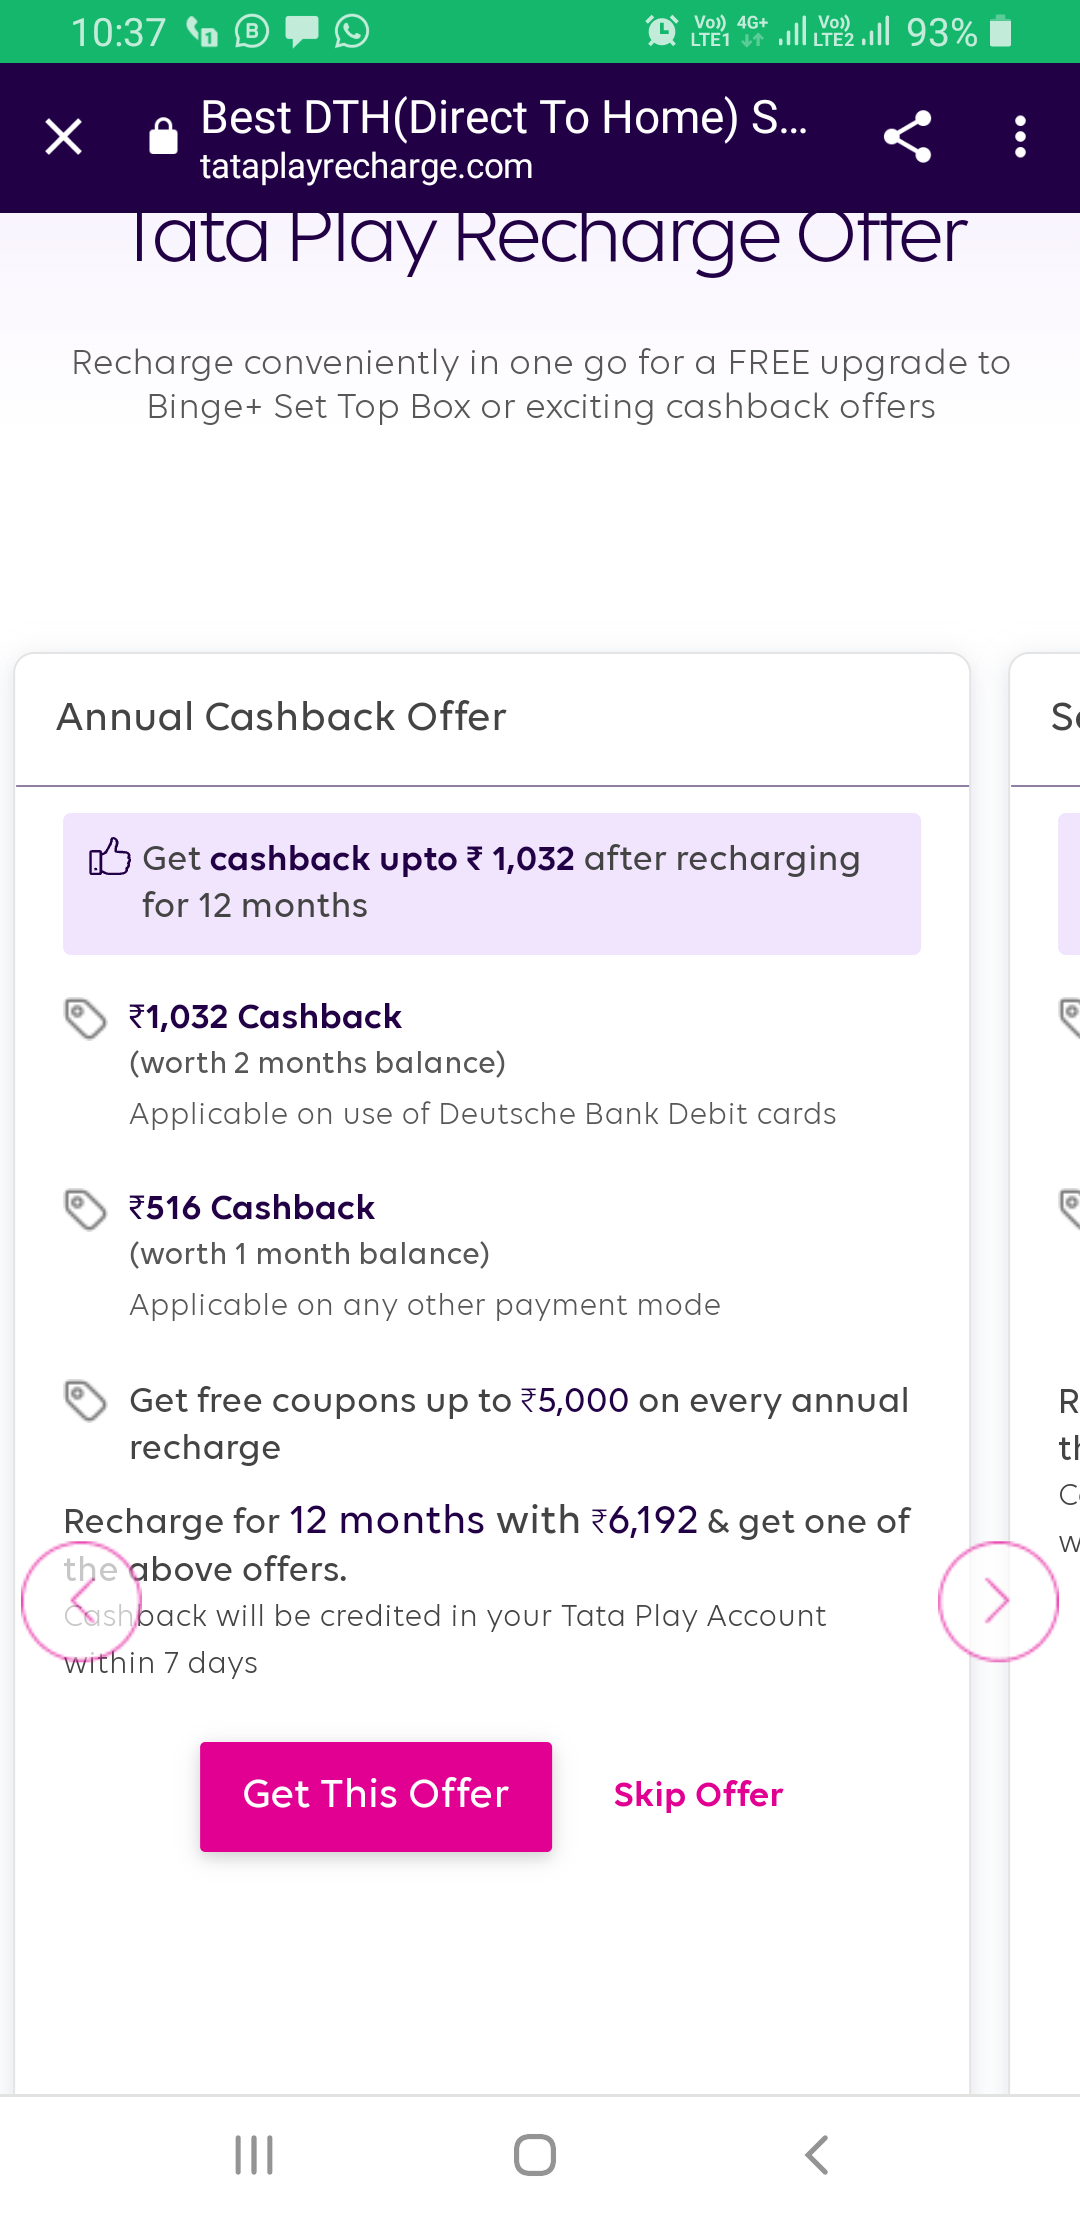Tap Skip Offer link
Screen dimensions: 1080x2220
tap(698, 1795)
